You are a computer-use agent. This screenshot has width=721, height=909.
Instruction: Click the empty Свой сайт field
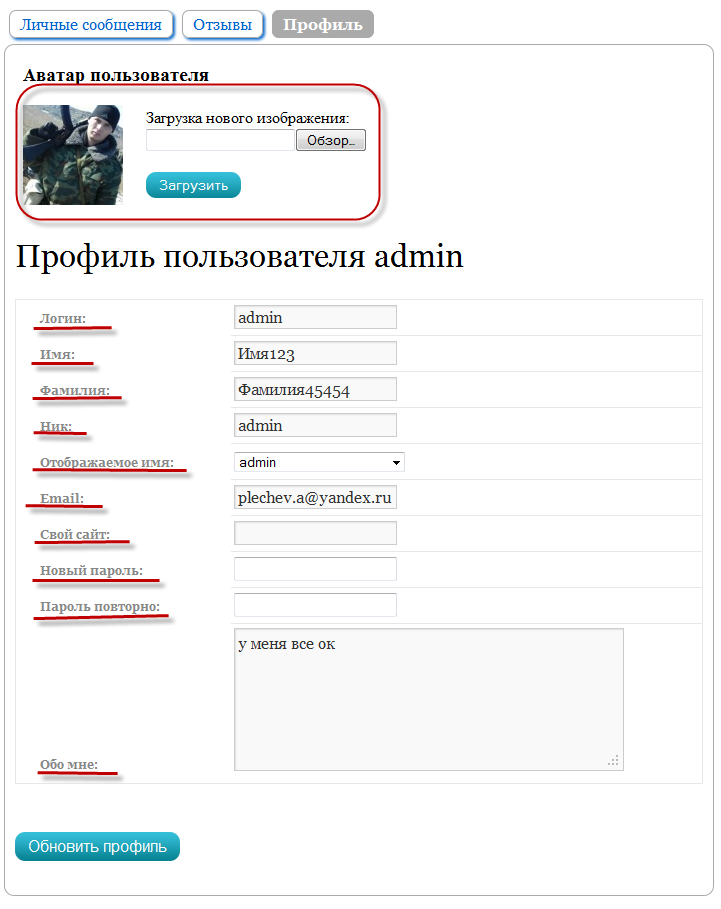(315, 533)
